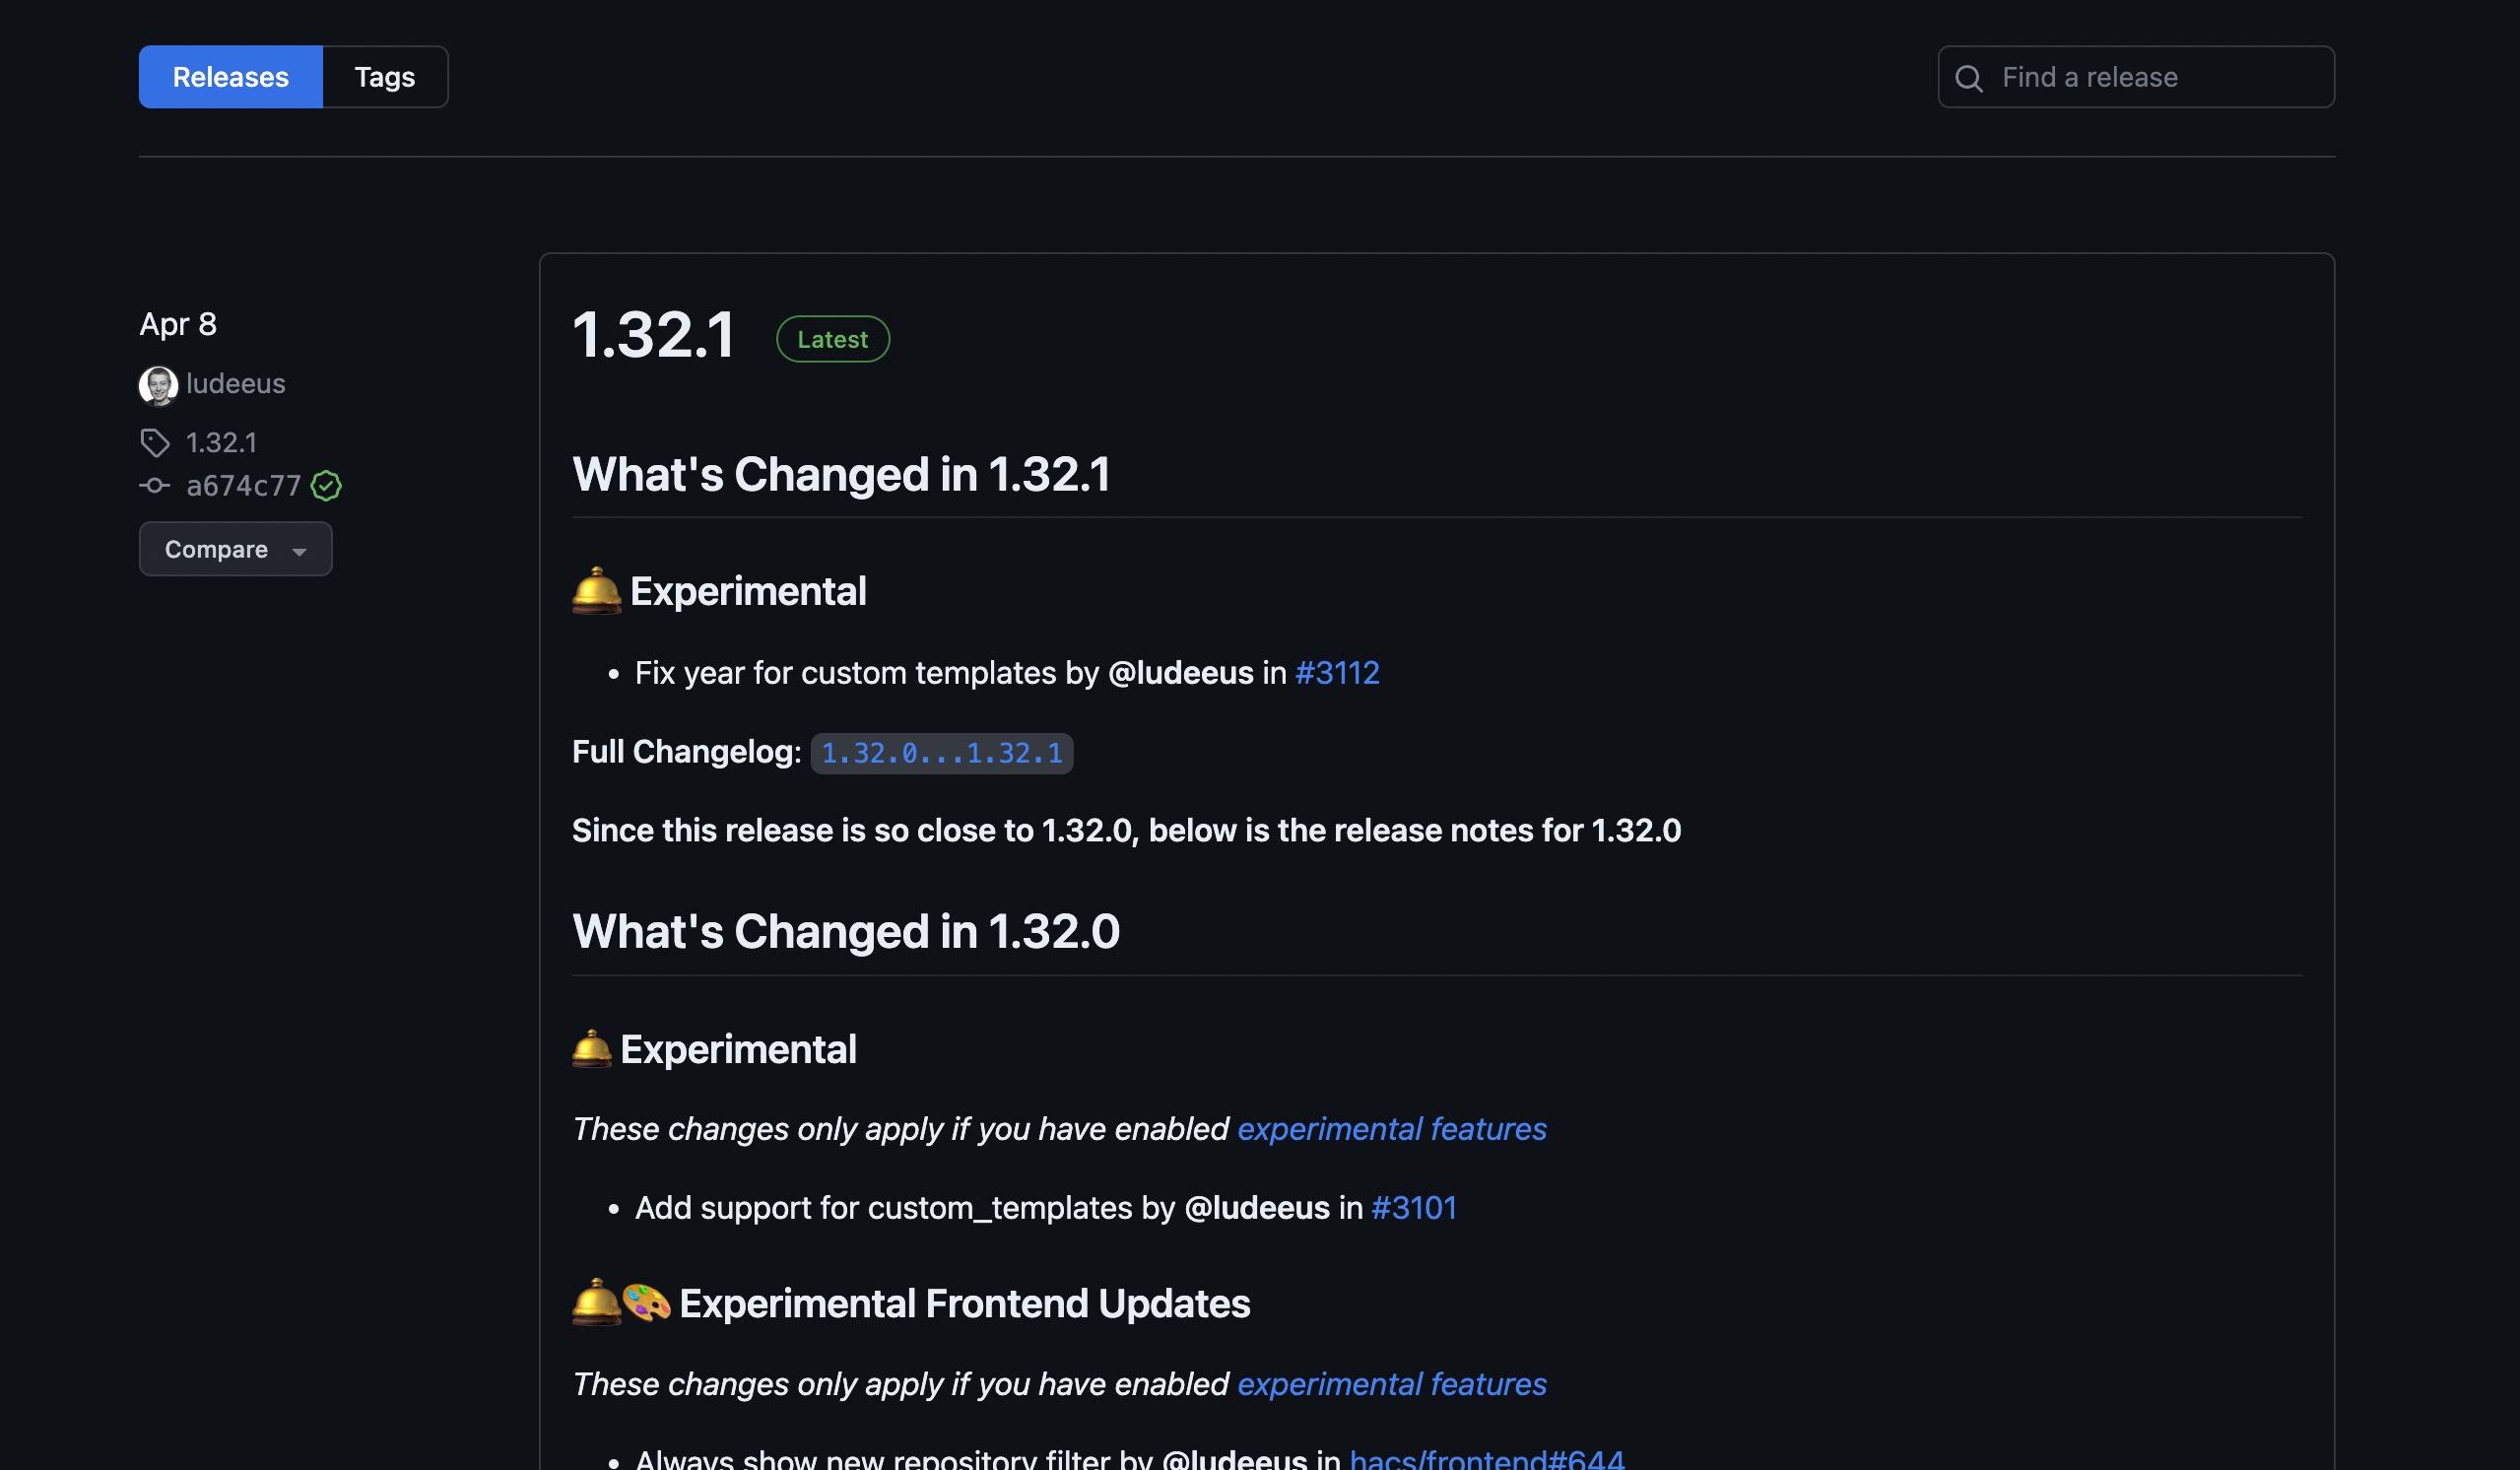Select the Releases tab
Image resolution: width=2520 pixels, height=1470 pixels.
pos(230,77)
